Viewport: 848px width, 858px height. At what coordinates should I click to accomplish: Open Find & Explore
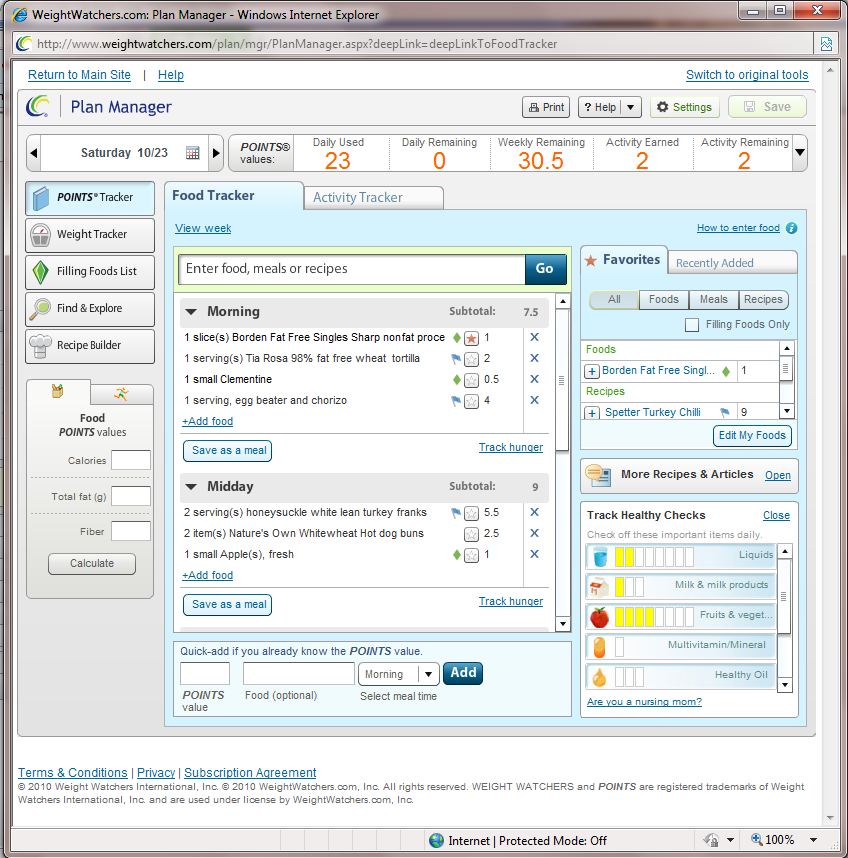coord(90,309)
